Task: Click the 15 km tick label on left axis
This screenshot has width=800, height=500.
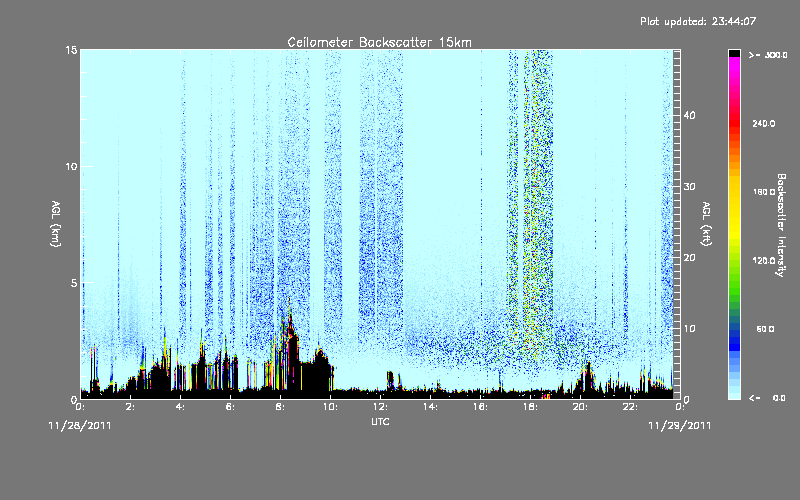Action: [71, 50]
